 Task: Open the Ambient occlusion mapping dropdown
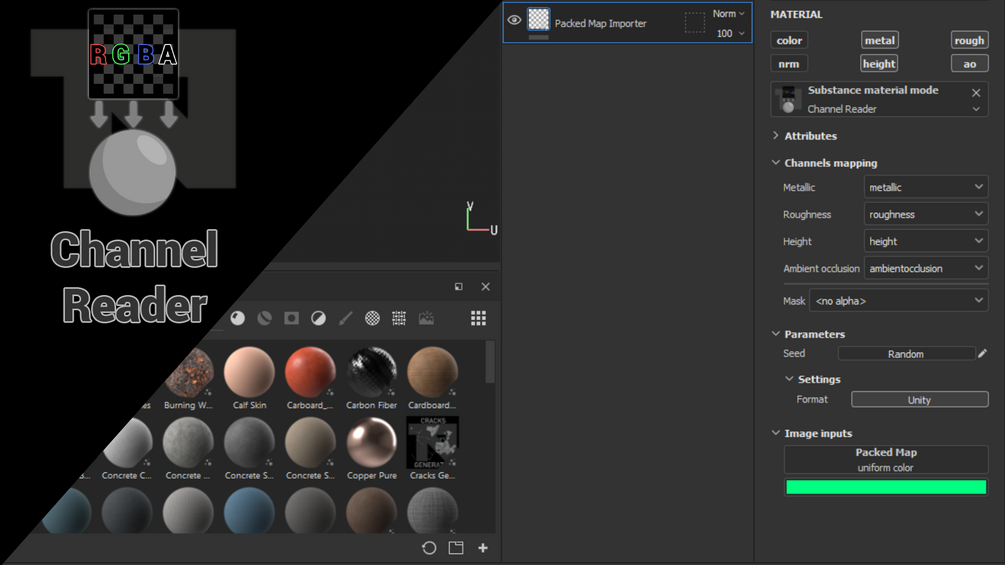[926, 268]
